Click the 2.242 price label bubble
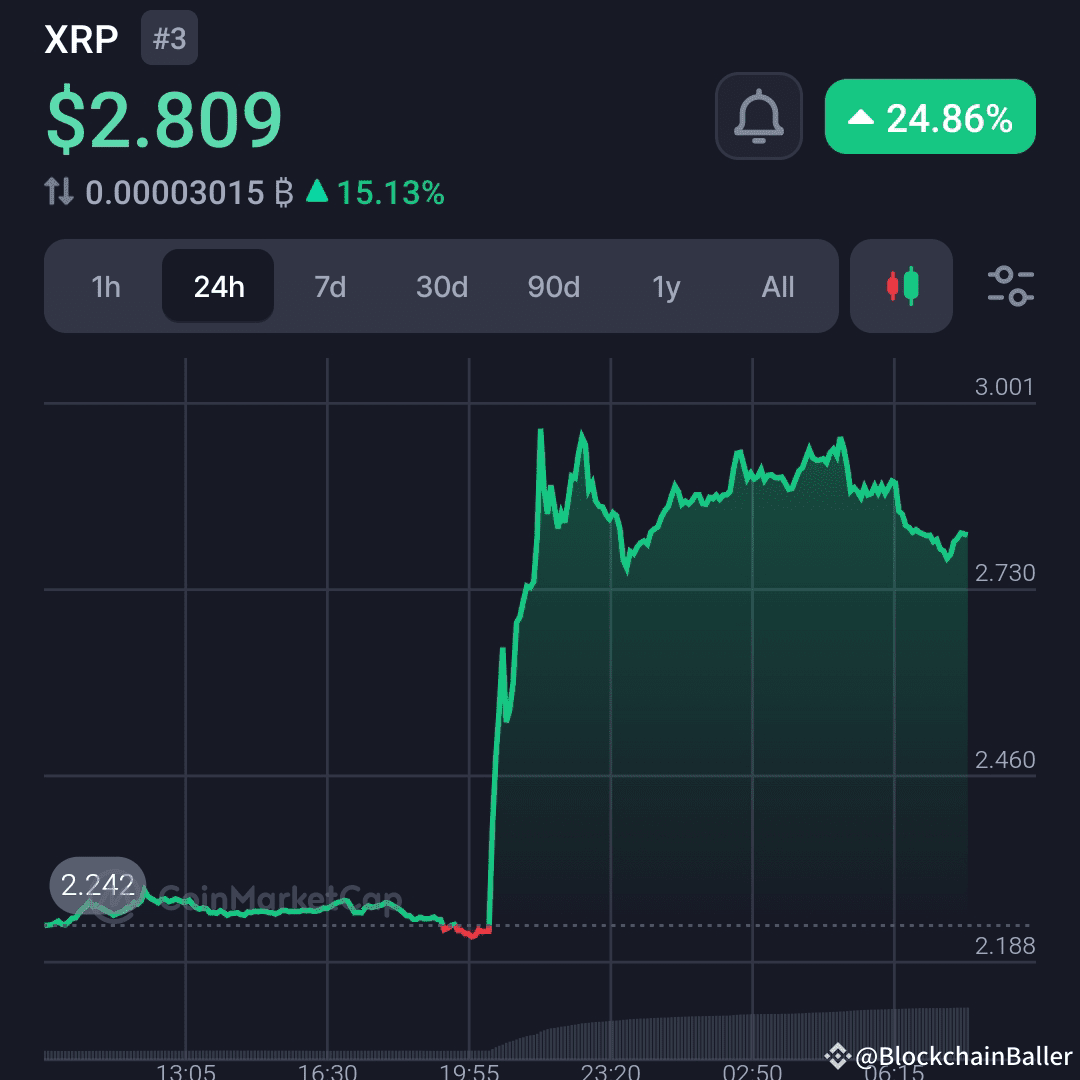This screenshot has width=1080, height=1080. [x=97, y=885]
